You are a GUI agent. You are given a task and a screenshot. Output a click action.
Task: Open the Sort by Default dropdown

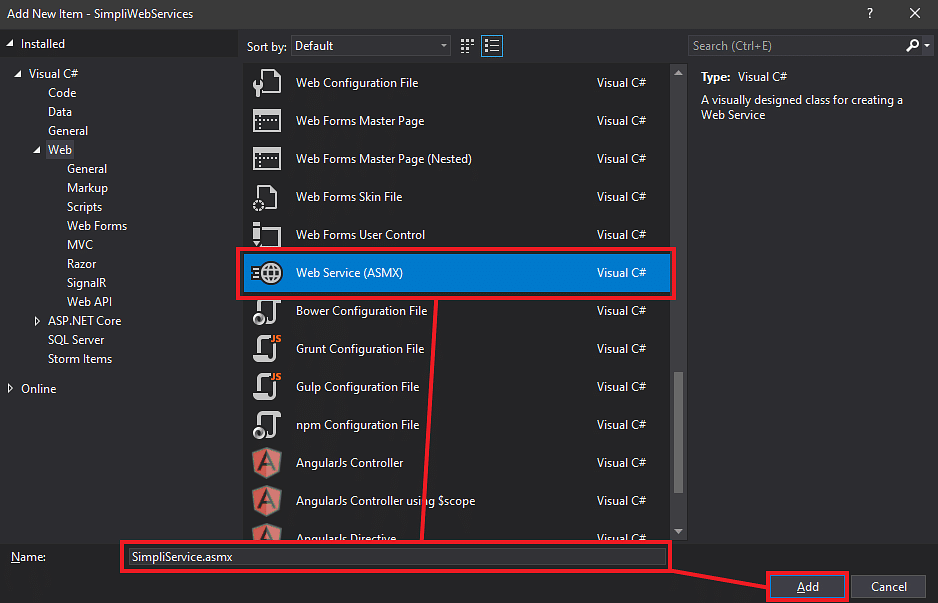point(371,46)
